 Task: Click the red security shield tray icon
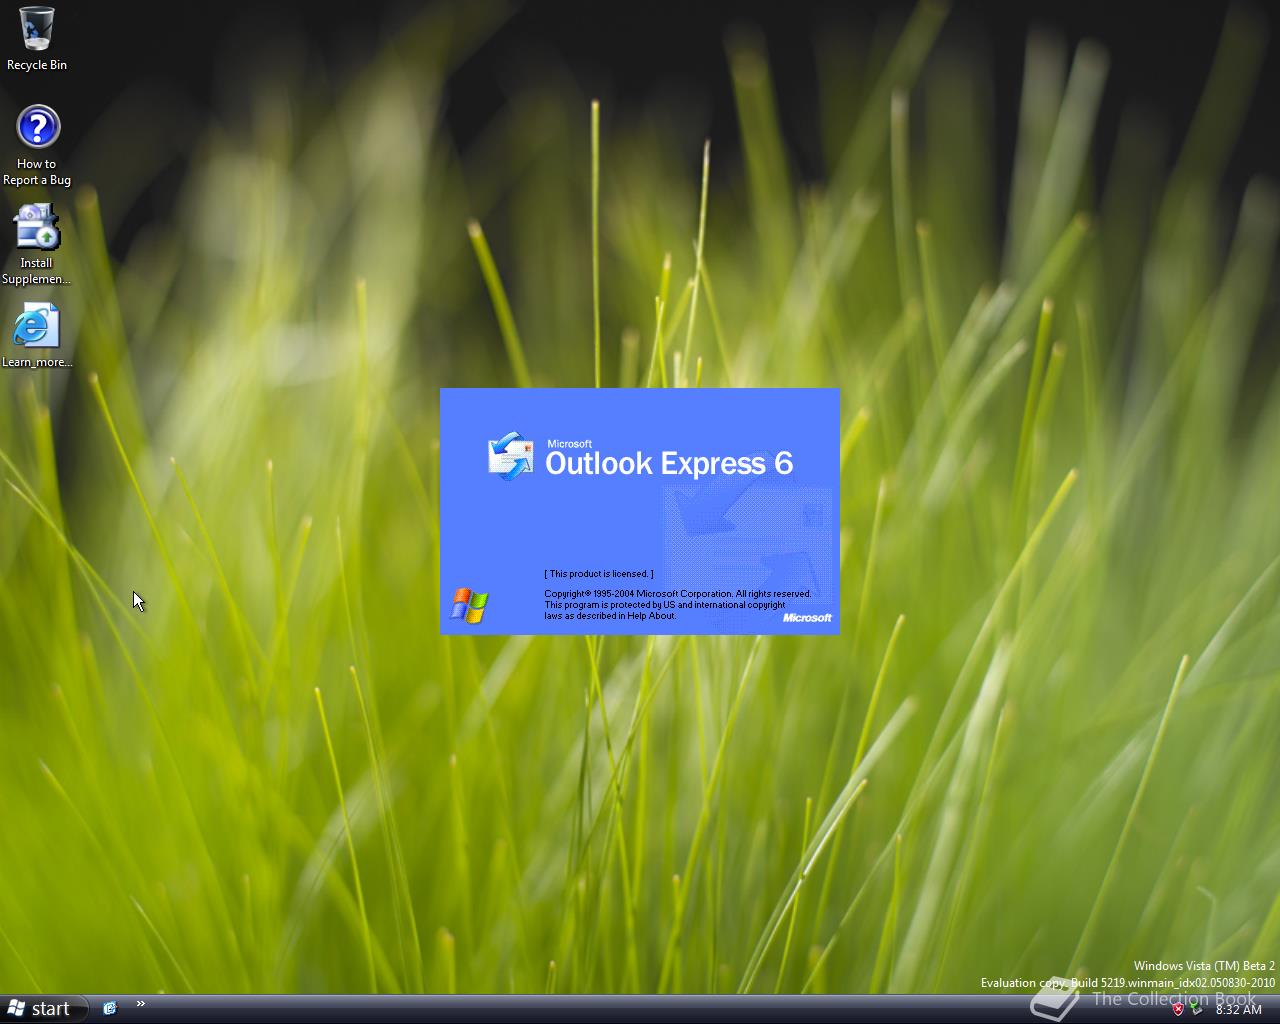click(x=1178, y=1009)
